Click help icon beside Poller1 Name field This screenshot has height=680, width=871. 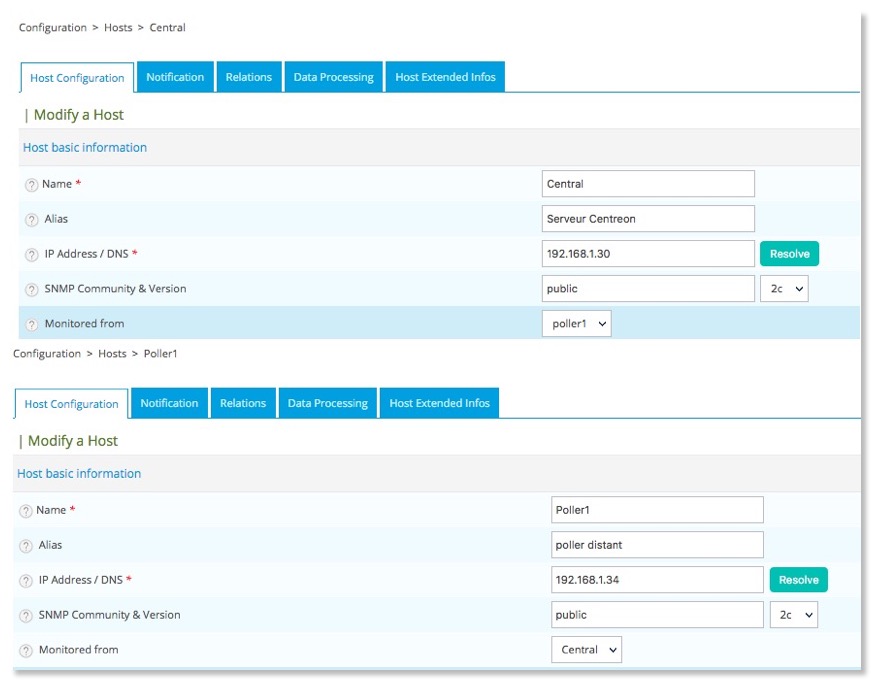(x=25, y=511)
